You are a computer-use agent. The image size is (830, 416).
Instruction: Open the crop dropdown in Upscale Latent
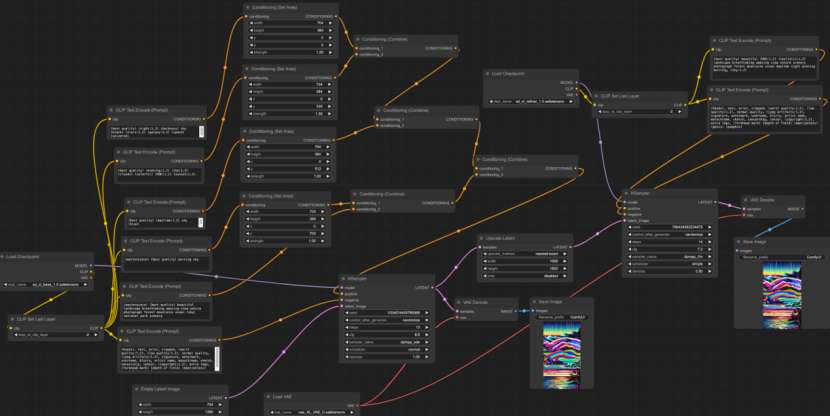coord(525,276)
